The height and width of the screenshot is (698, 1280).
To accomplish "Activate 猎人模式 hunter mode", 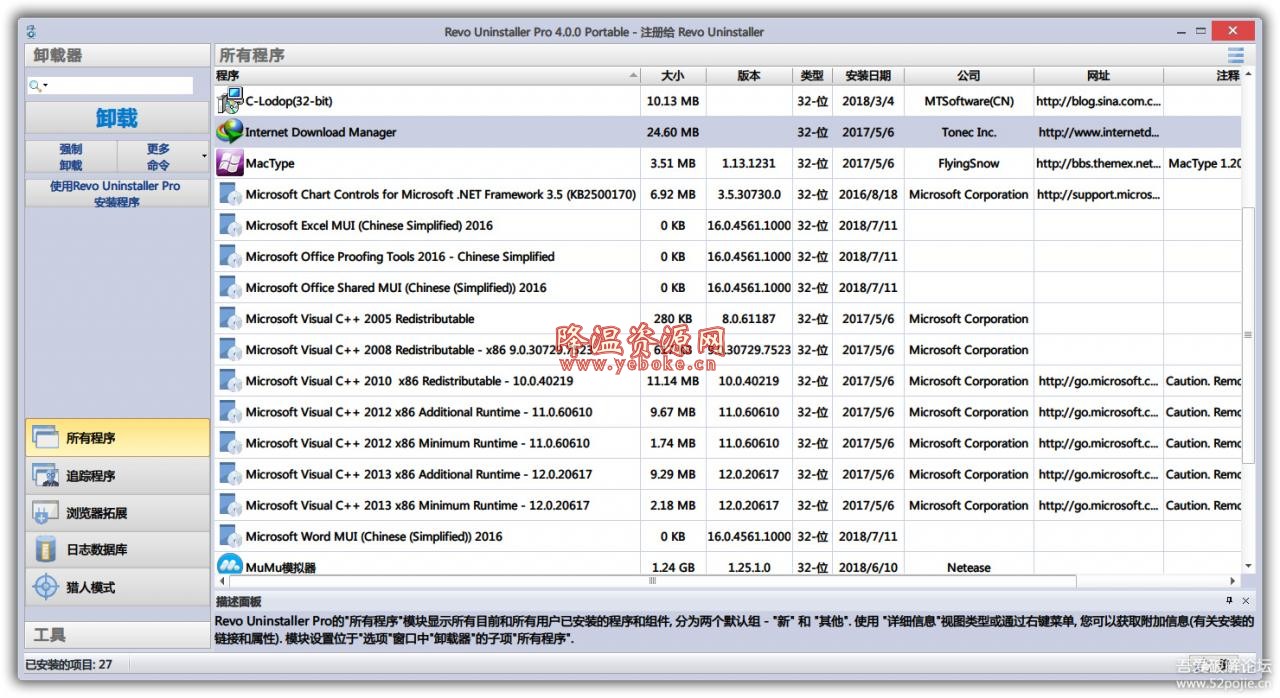I will pyautogui.click(x=117, y=587).
